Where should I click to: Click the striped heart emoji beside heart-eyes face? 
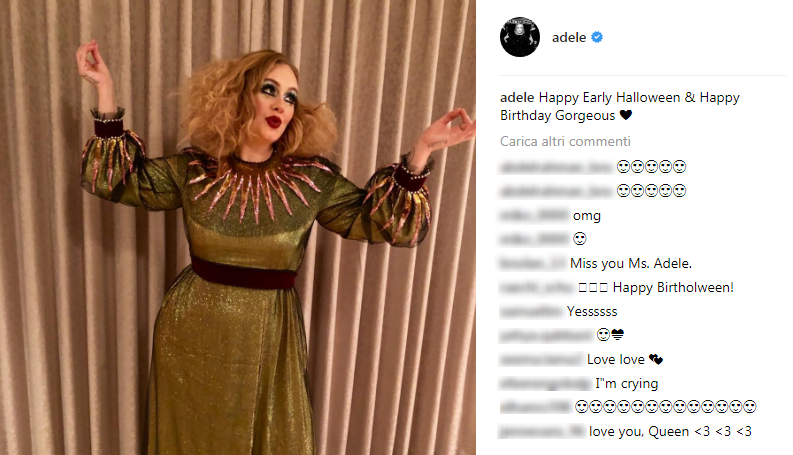click(618, 335)
